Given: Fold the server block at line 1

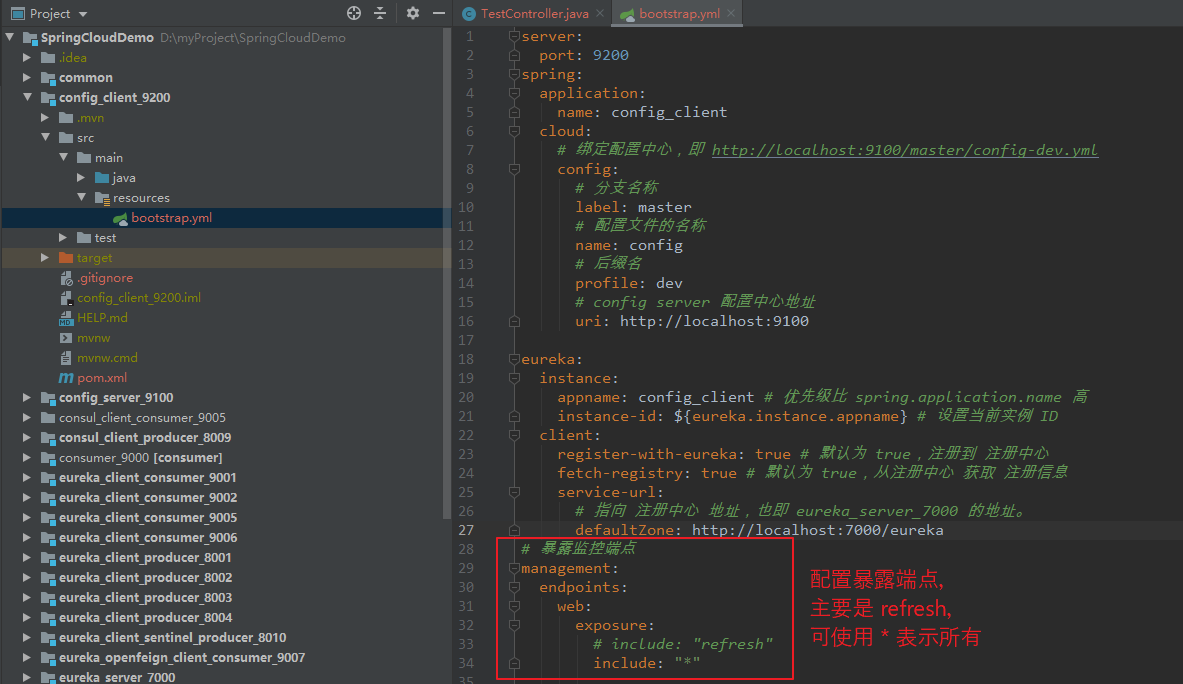Looking at the screenshot, I should [x=514, y=35].
